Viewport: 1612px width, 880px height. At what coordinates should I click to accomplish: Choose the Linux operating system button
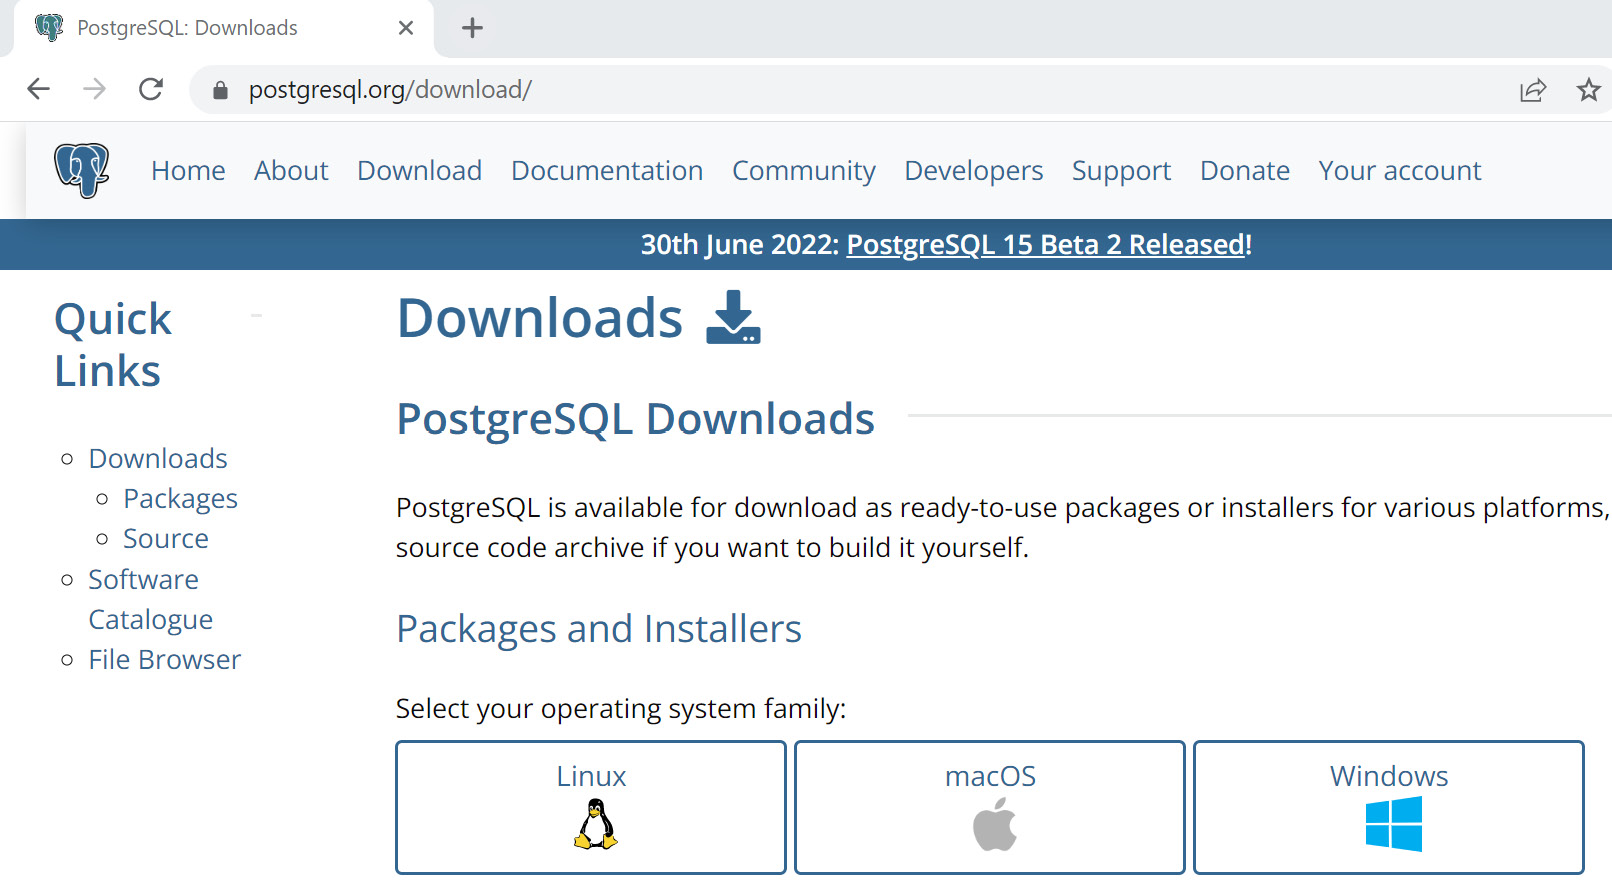pyautogui.click(x=591, y=807)
